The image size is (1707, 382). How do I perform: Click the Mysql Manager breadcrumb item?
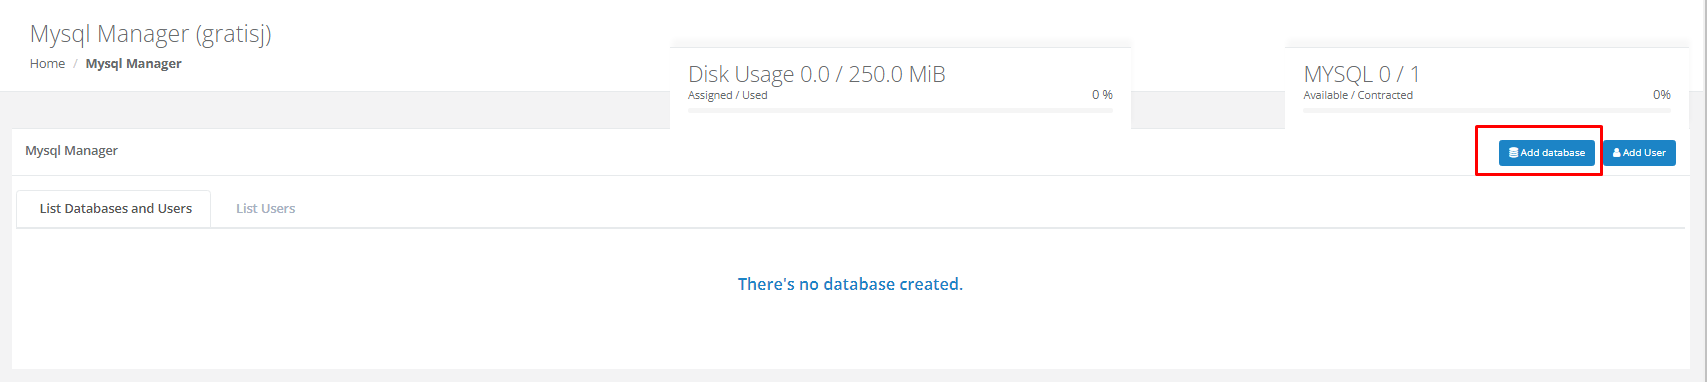coord(133,64)
